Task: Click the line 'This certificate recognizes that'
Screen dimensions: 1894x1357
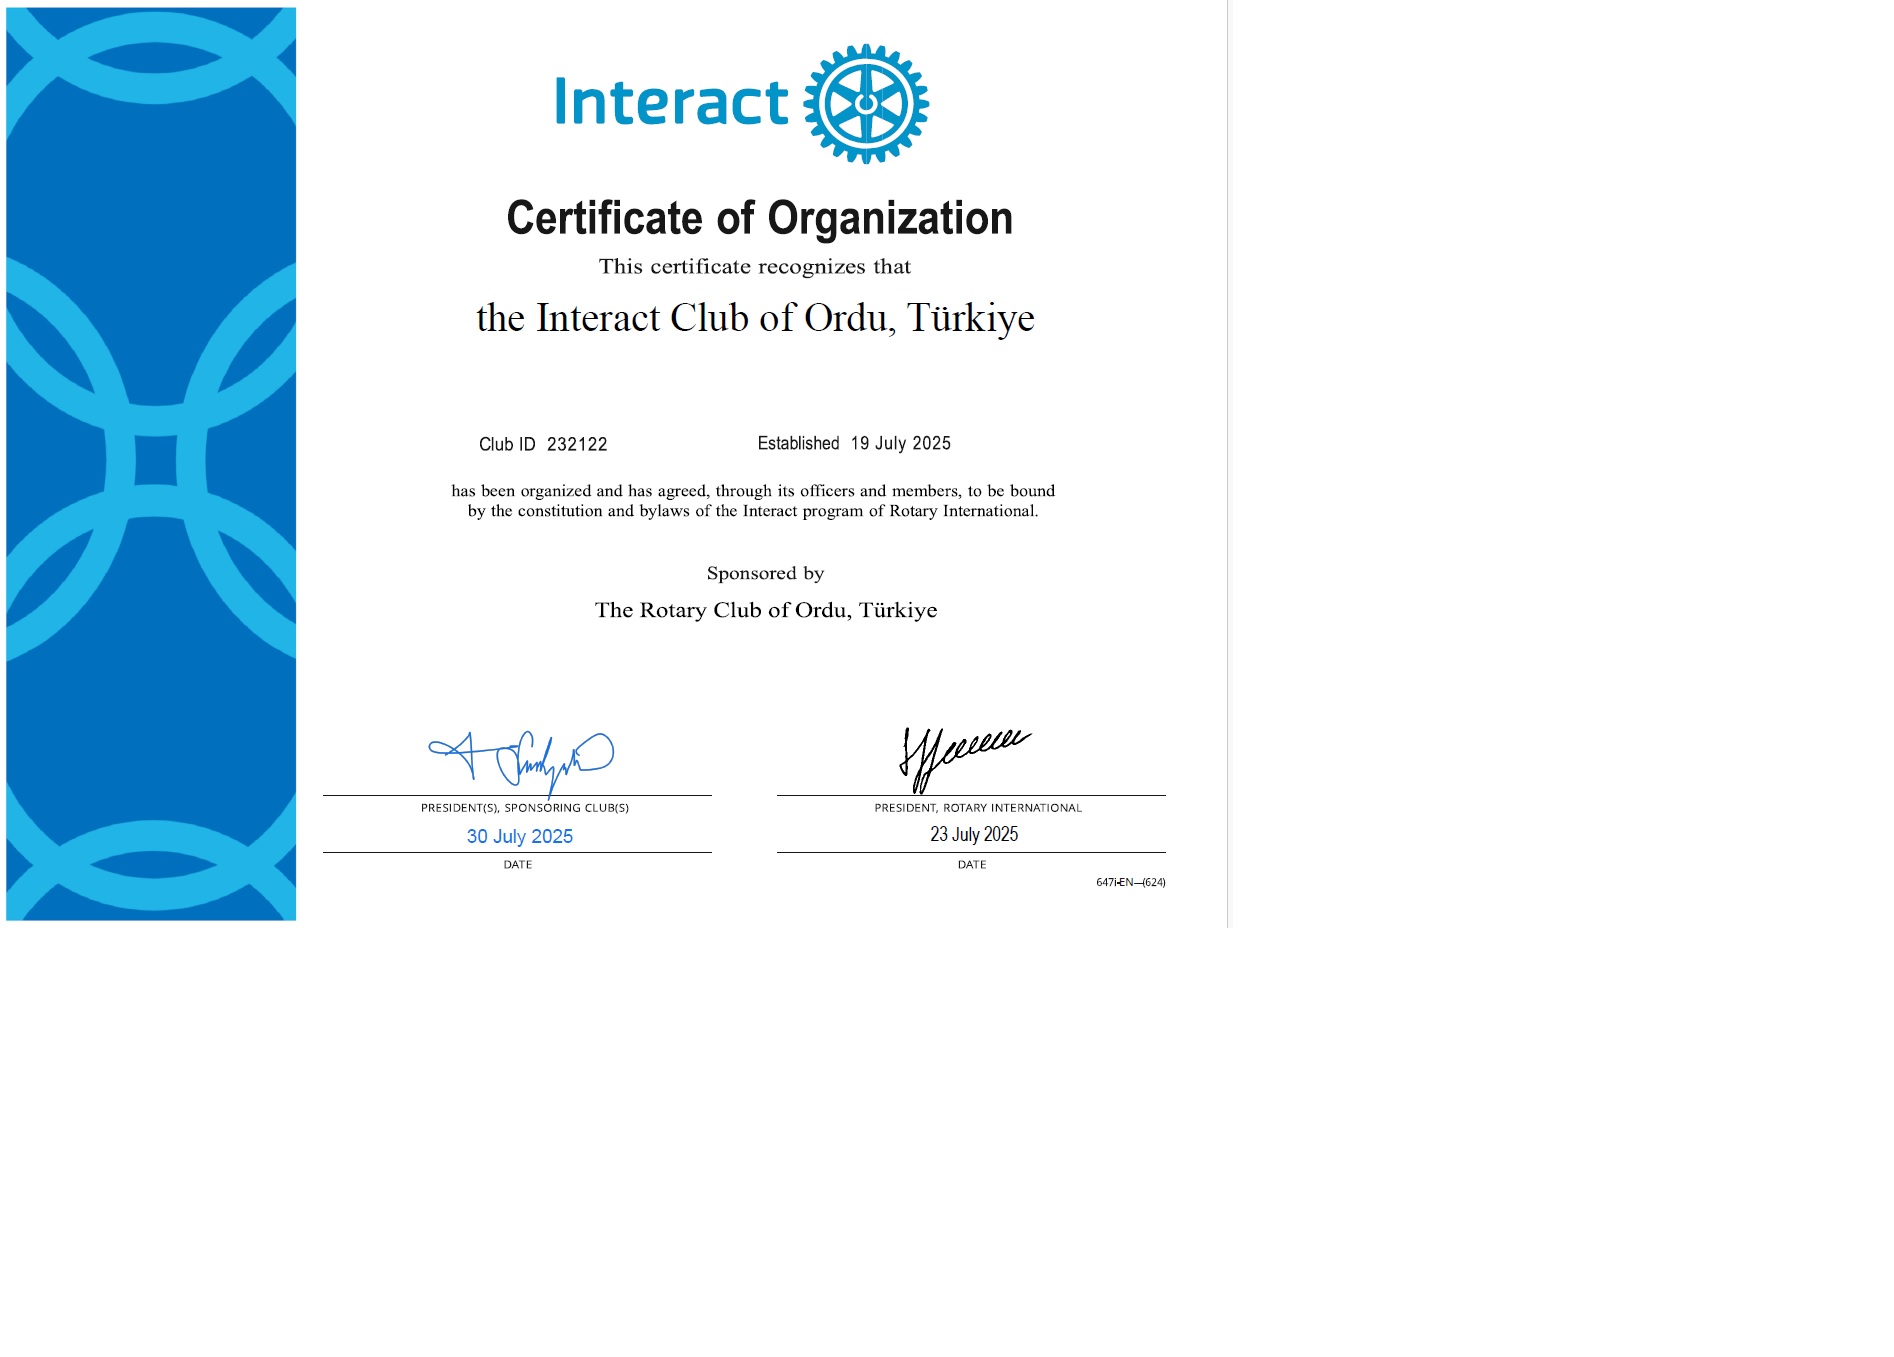Action: click(x=755, y=267)
